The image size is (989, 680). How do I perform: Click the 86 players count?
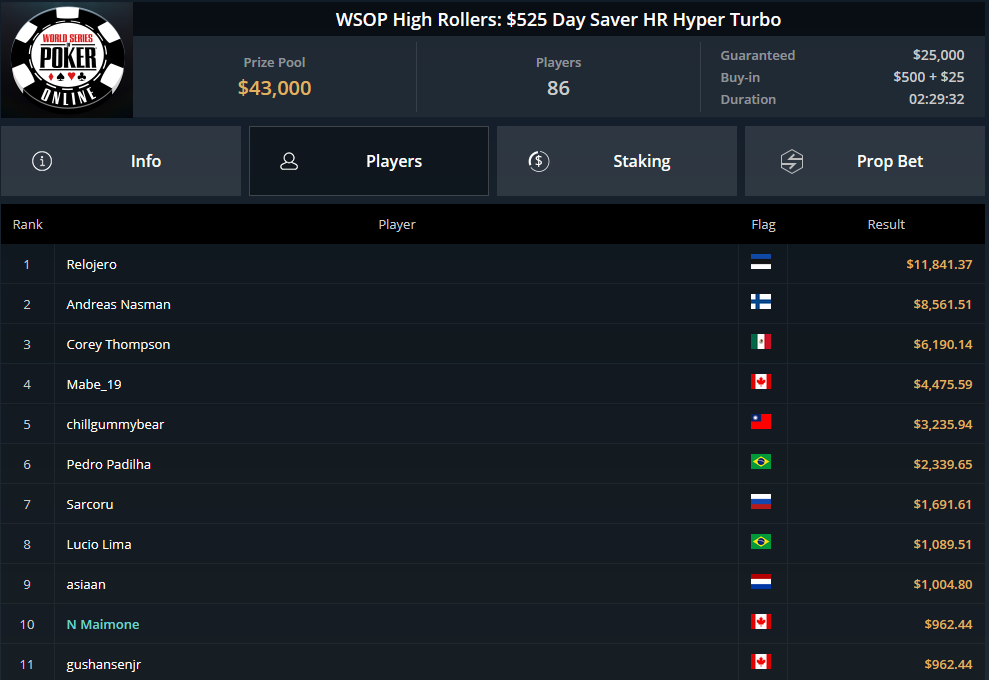tap(558, 88)
